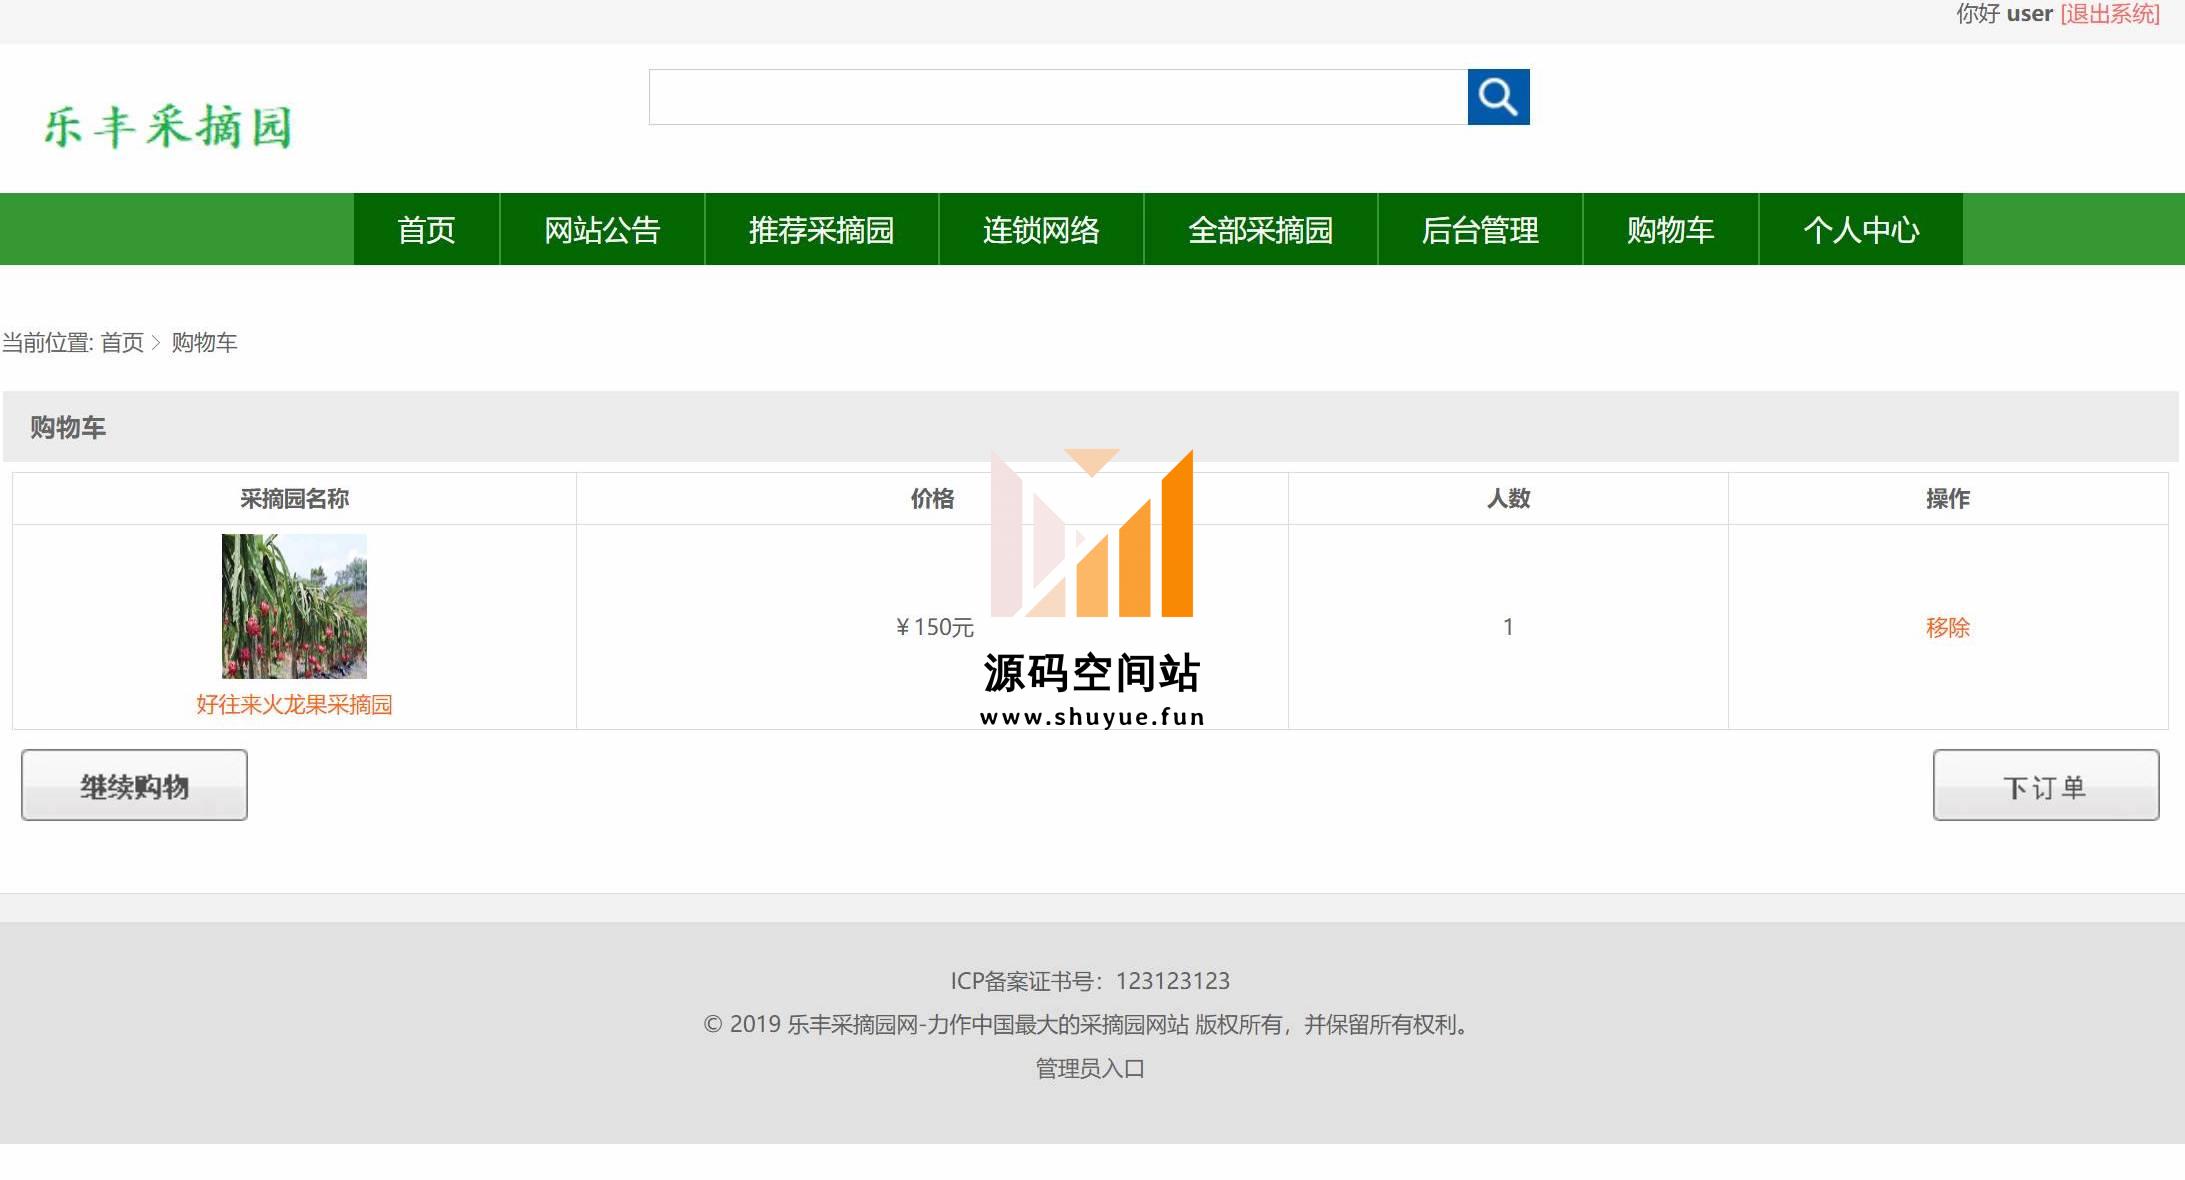Focus the search text field
2185x1180 pixels.
pyautogui.click(x=1058, y=97)
